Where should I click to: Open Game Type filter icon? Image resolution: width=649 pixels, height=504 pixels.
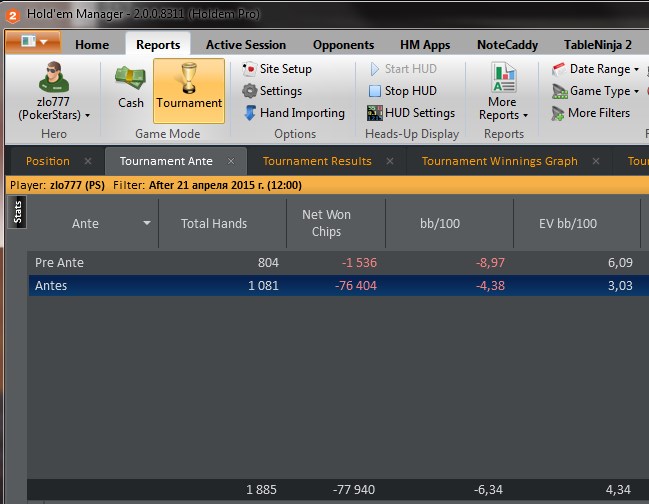(x=560, y=91)
